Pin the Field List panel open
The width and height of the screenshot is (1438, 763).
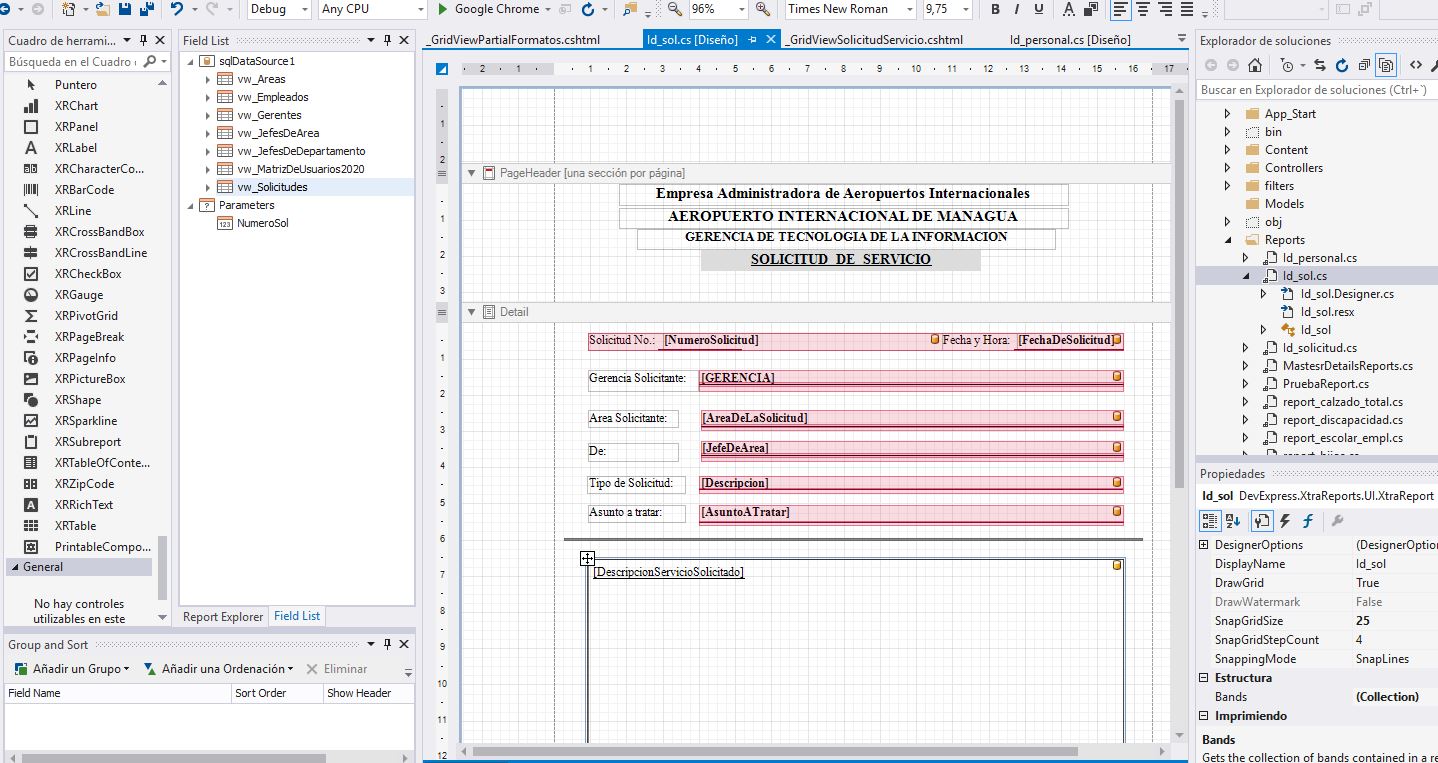point(388,40)
